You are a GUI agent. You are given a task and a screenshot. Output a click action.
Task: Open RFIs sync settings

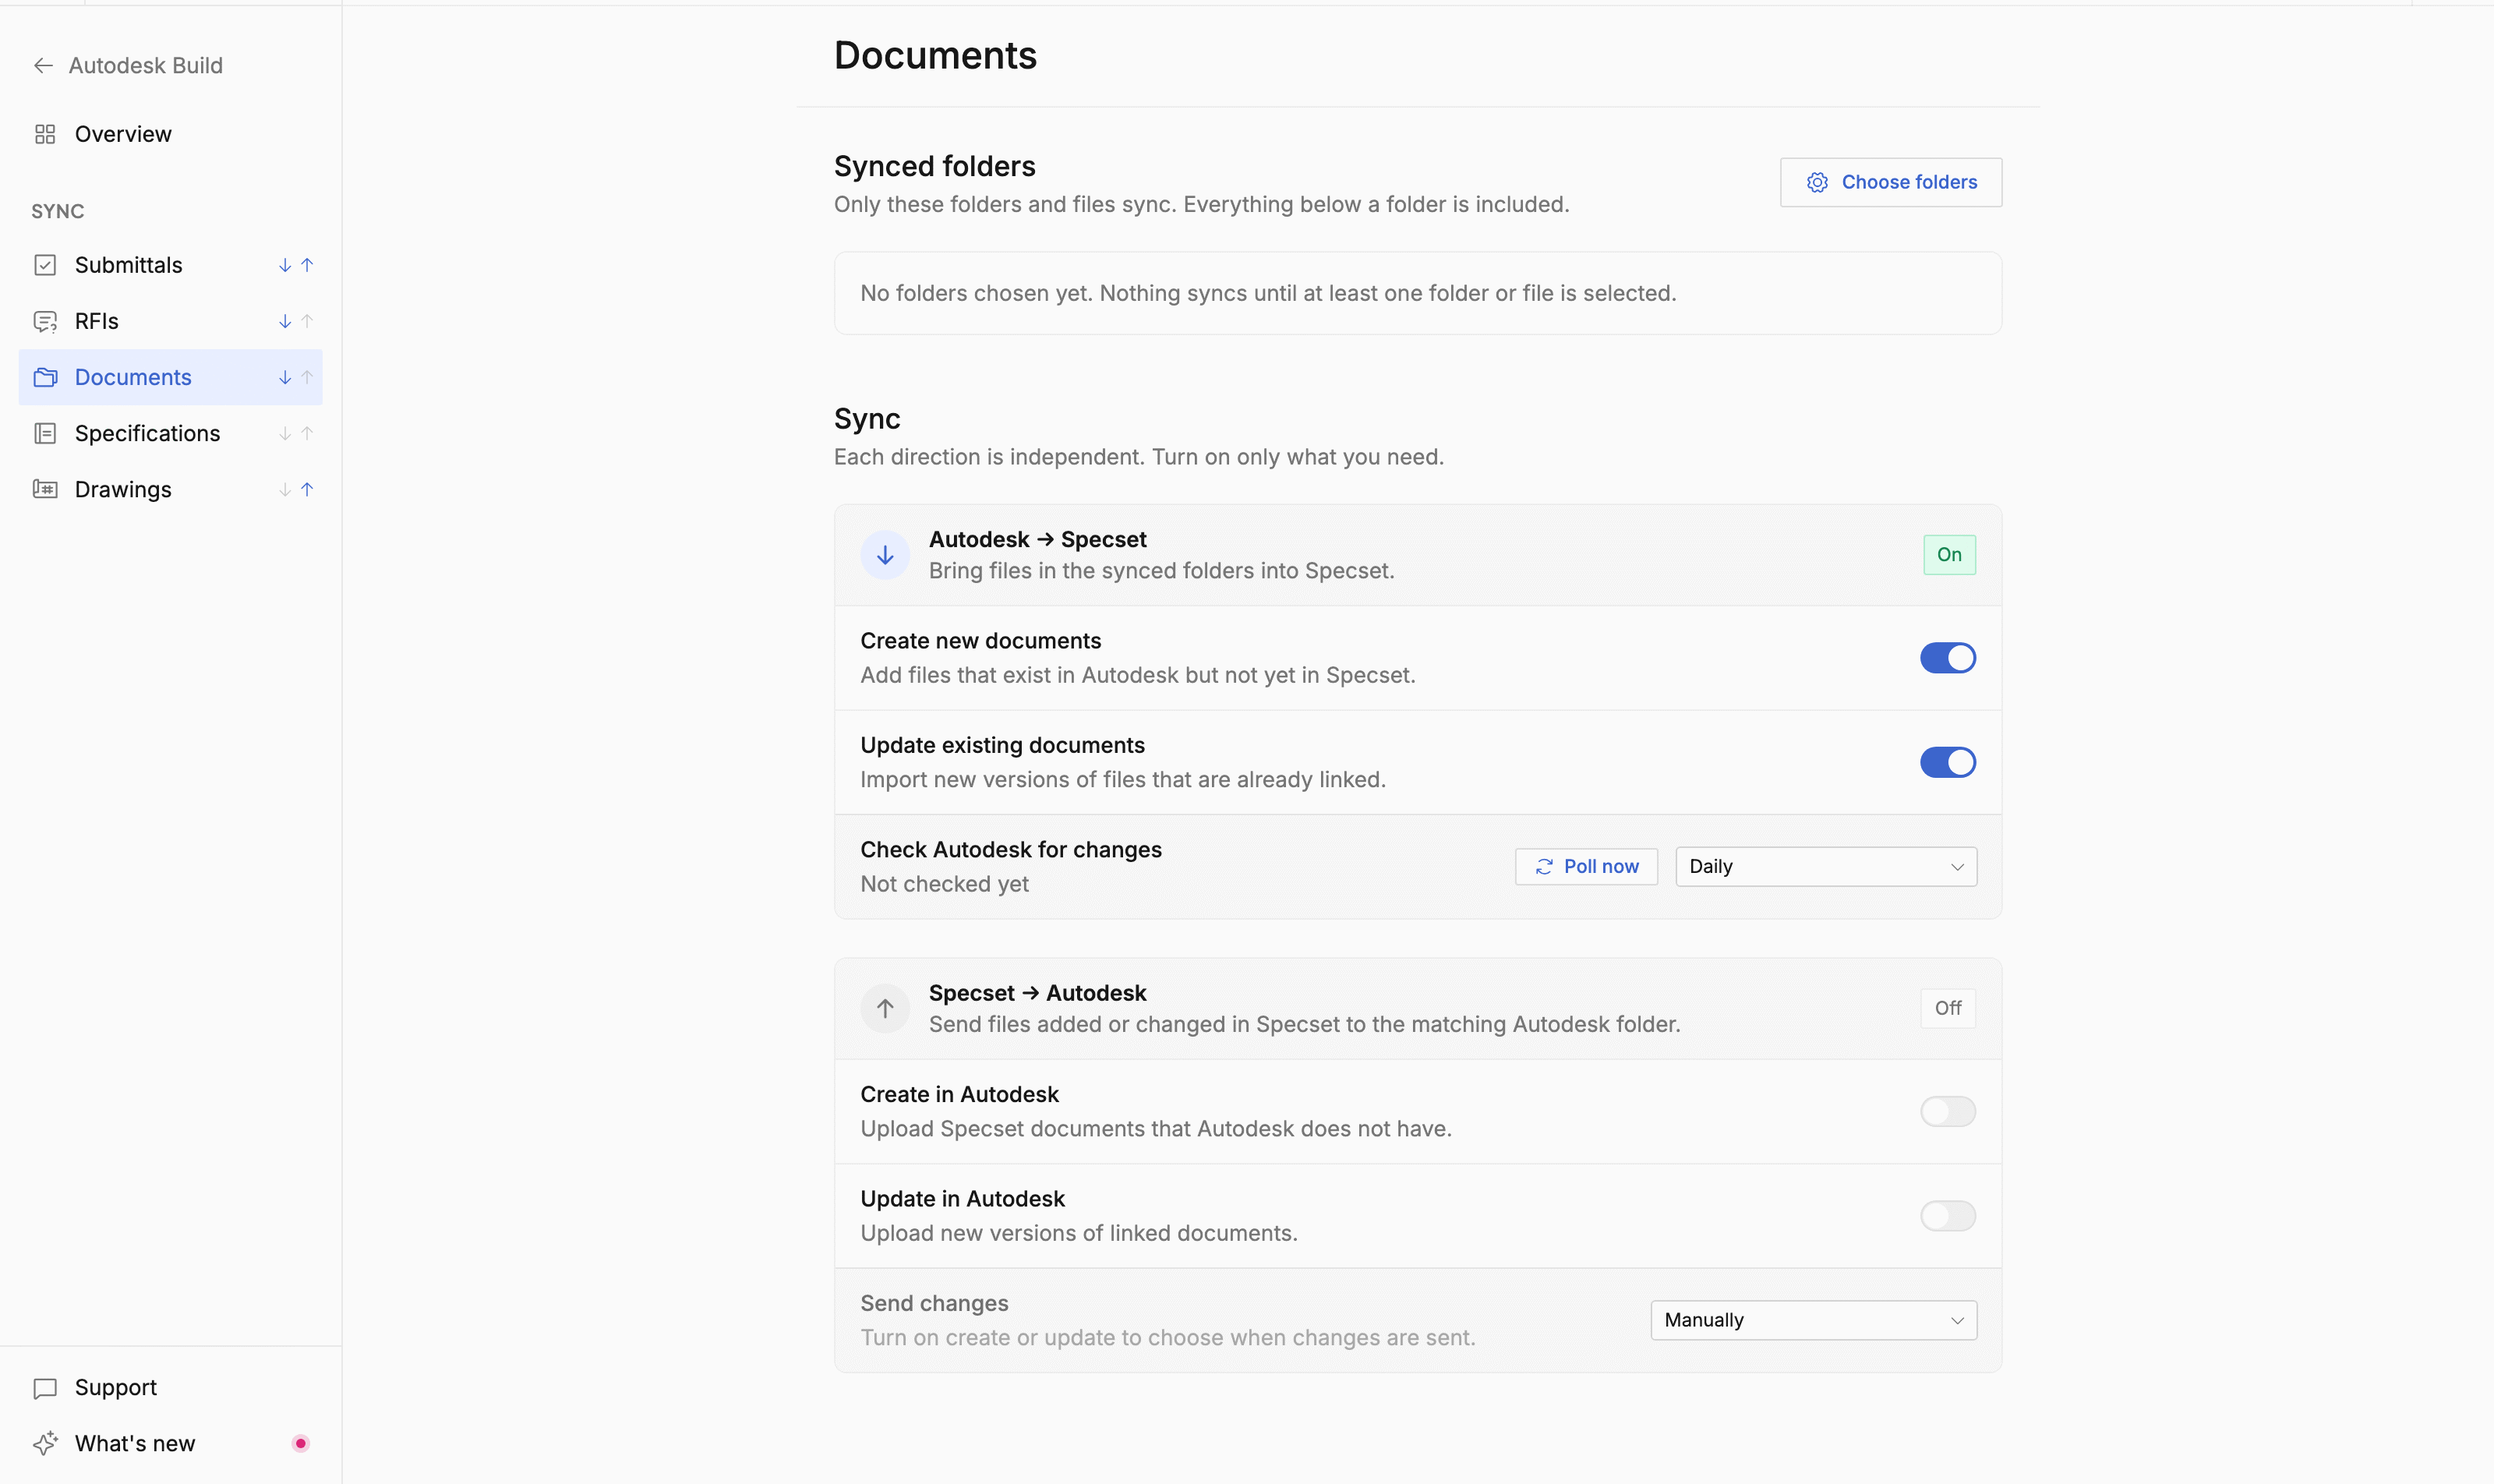pyautogui.click(x=170, y=321)
